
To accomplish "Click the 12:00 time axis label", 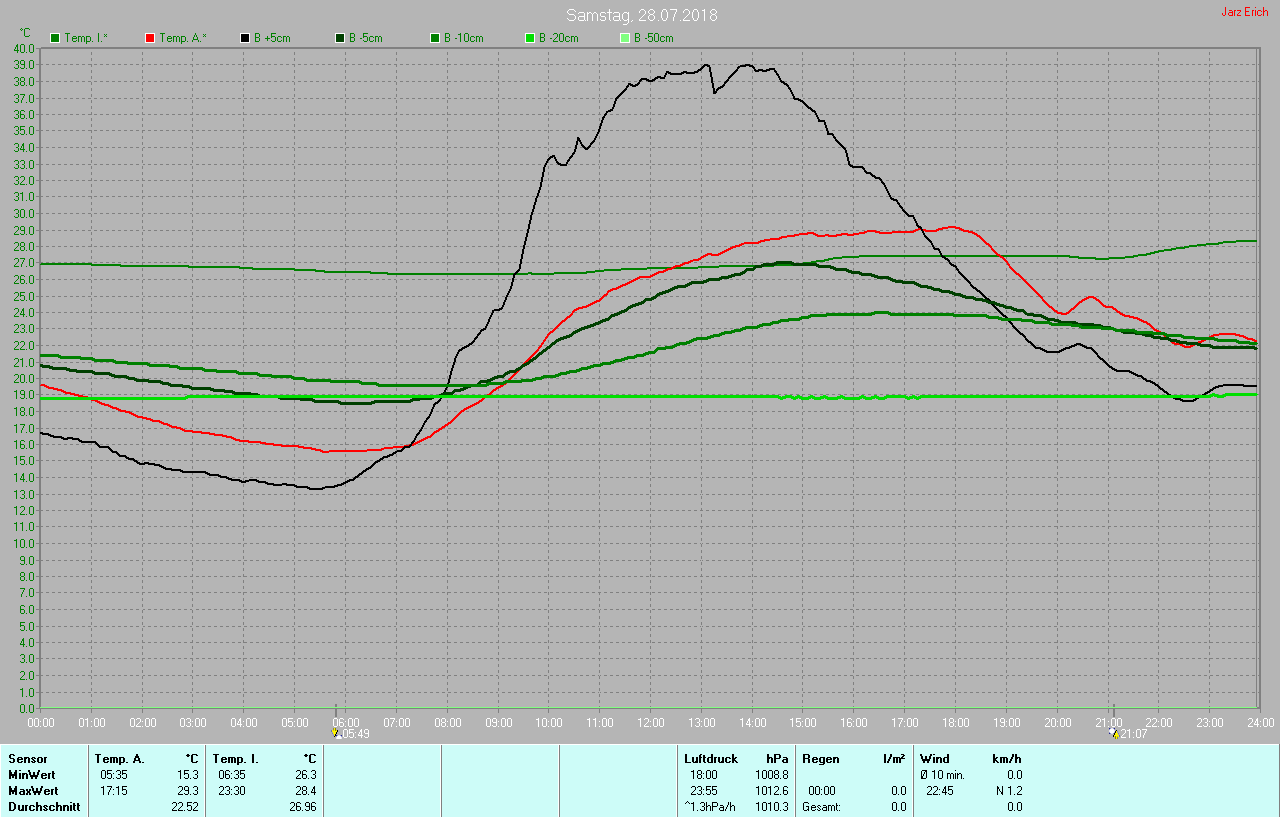I will tap(651, 722).
